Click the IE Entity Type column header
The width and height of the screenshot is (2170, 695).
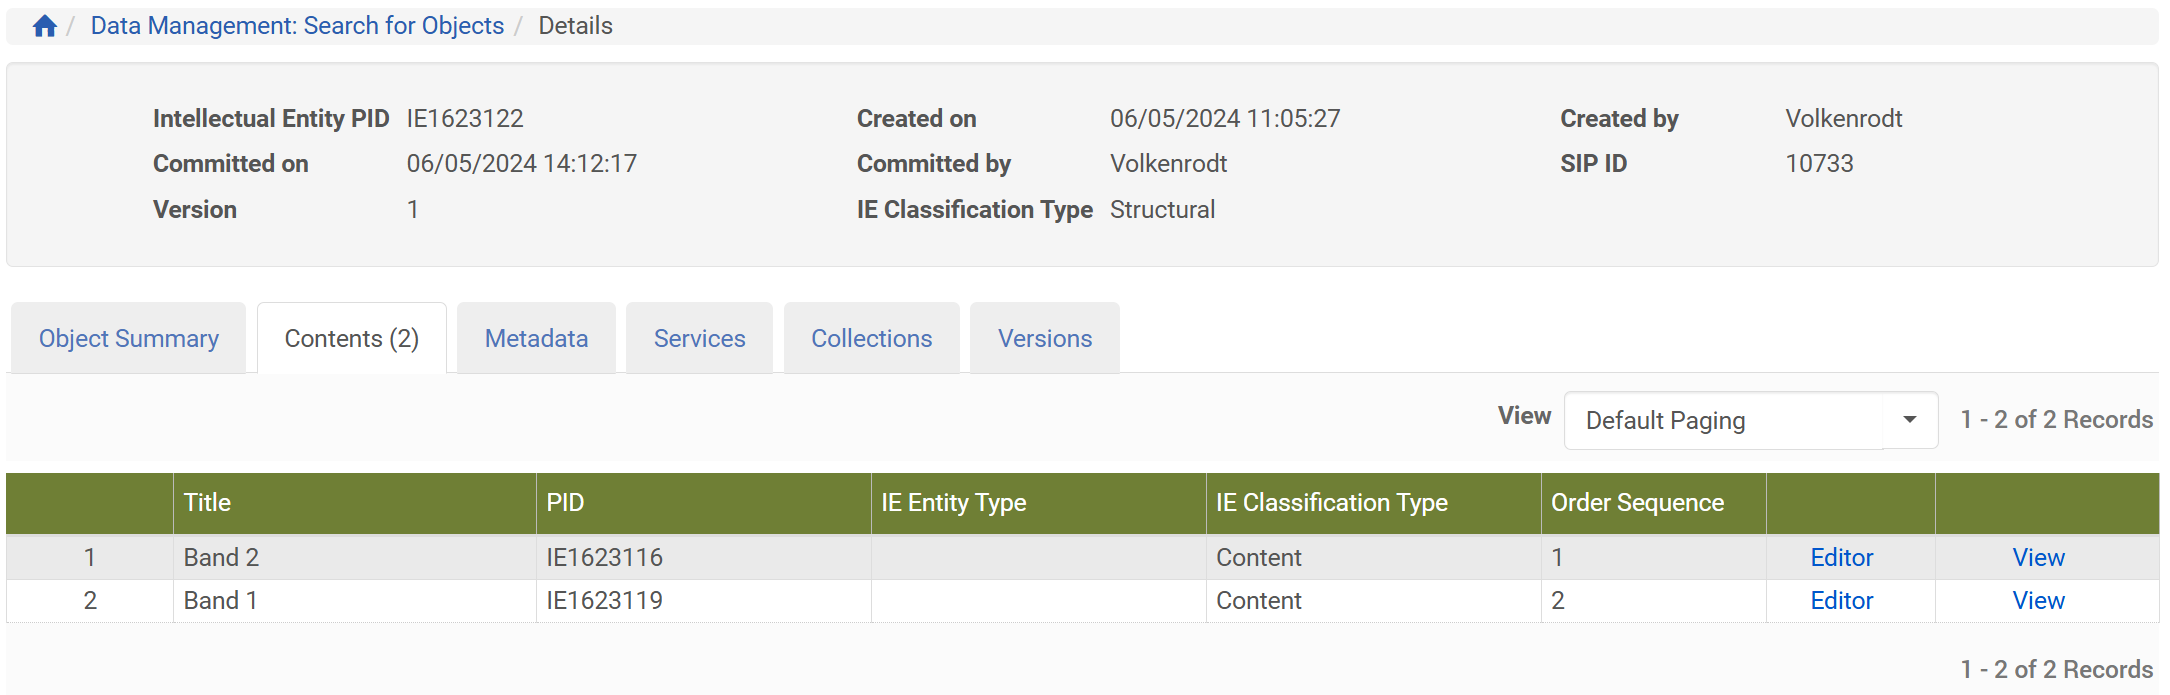[x=953, y=503]
